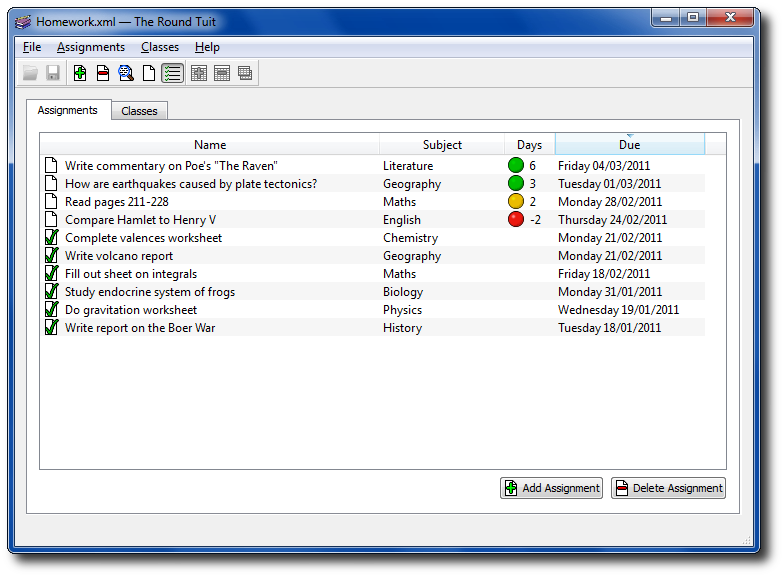
Task: Click the magnifier view assignment toolbar icon
Action: click(x=126, y=73)
